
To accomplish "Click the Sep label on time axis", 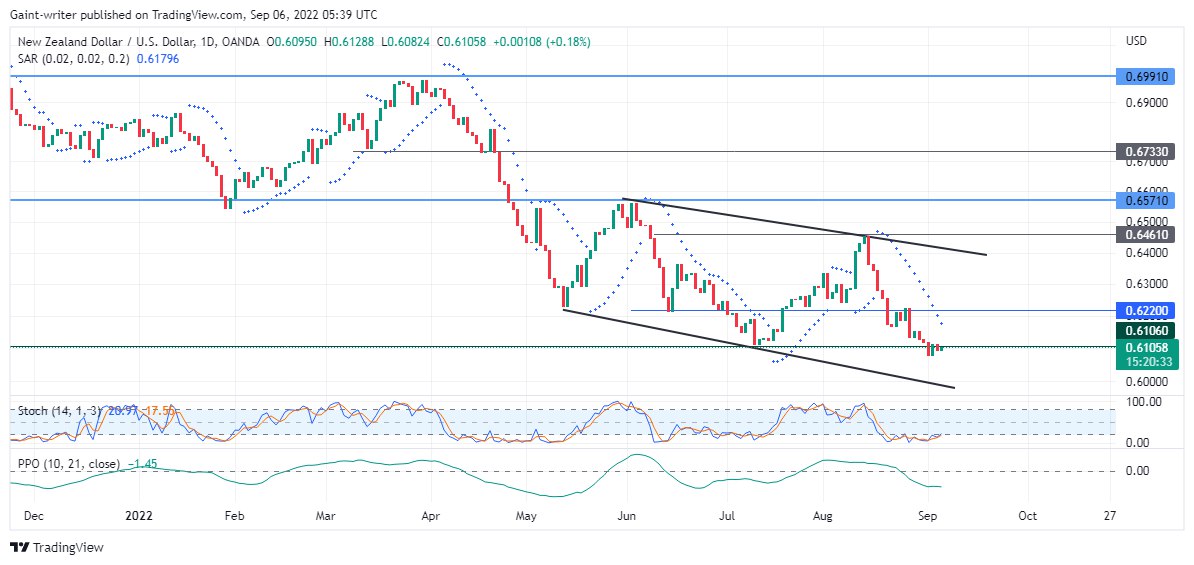I will click(x=928, y=516).
